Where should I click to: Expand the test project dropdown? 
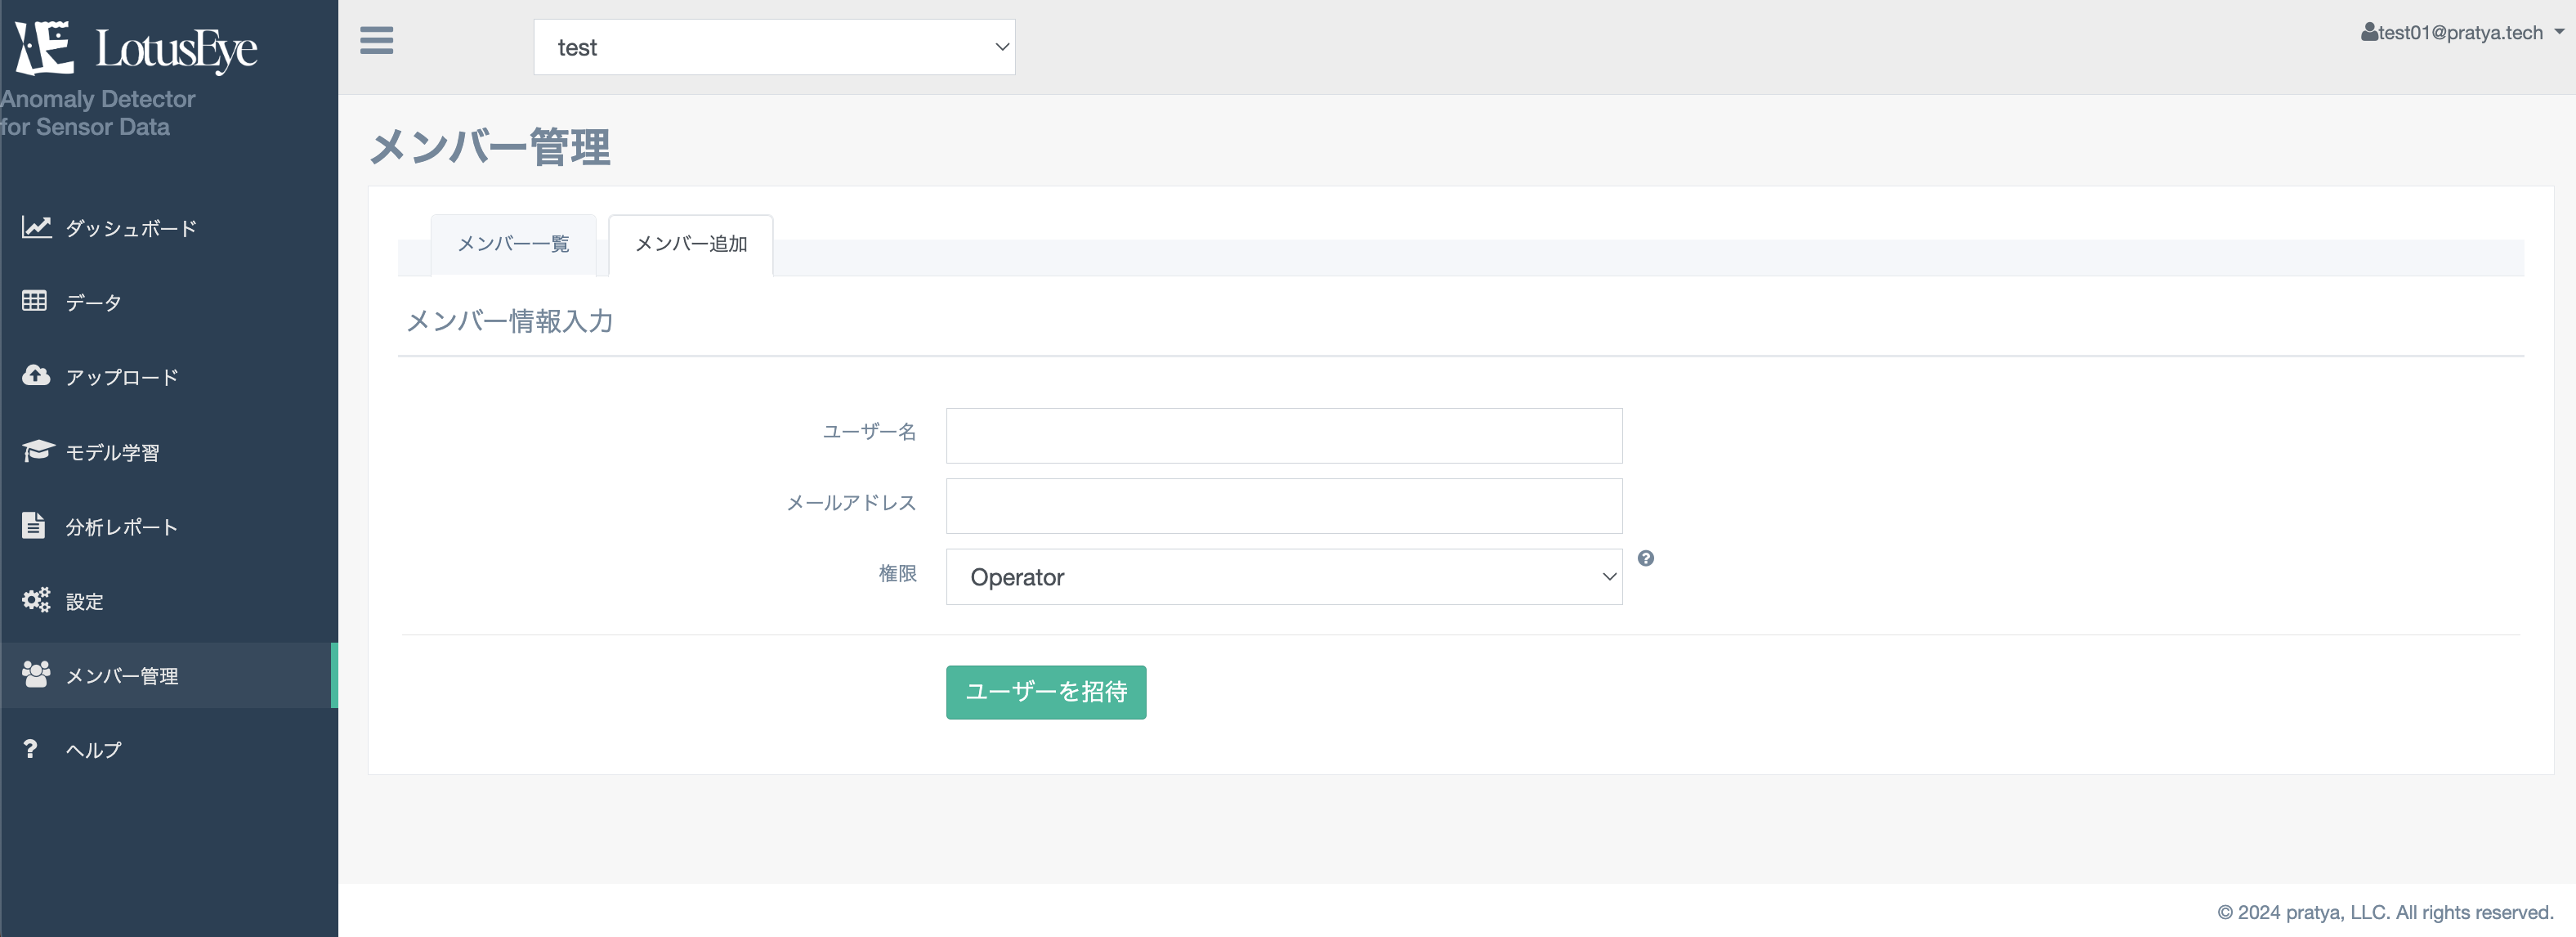pos(774,47)
